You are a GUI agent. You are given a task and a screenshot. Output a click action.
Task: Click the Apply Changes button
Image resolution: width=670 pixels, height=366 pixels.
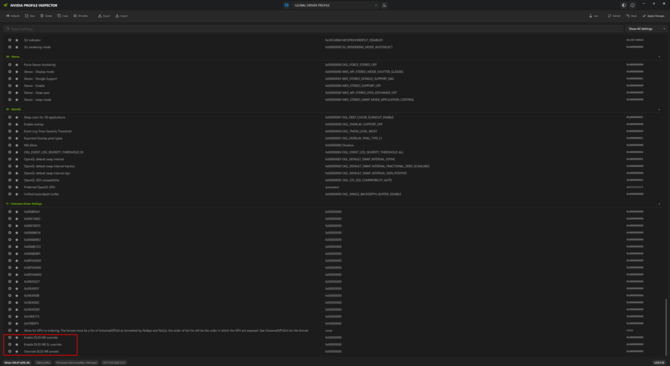(x=653, y=16)
